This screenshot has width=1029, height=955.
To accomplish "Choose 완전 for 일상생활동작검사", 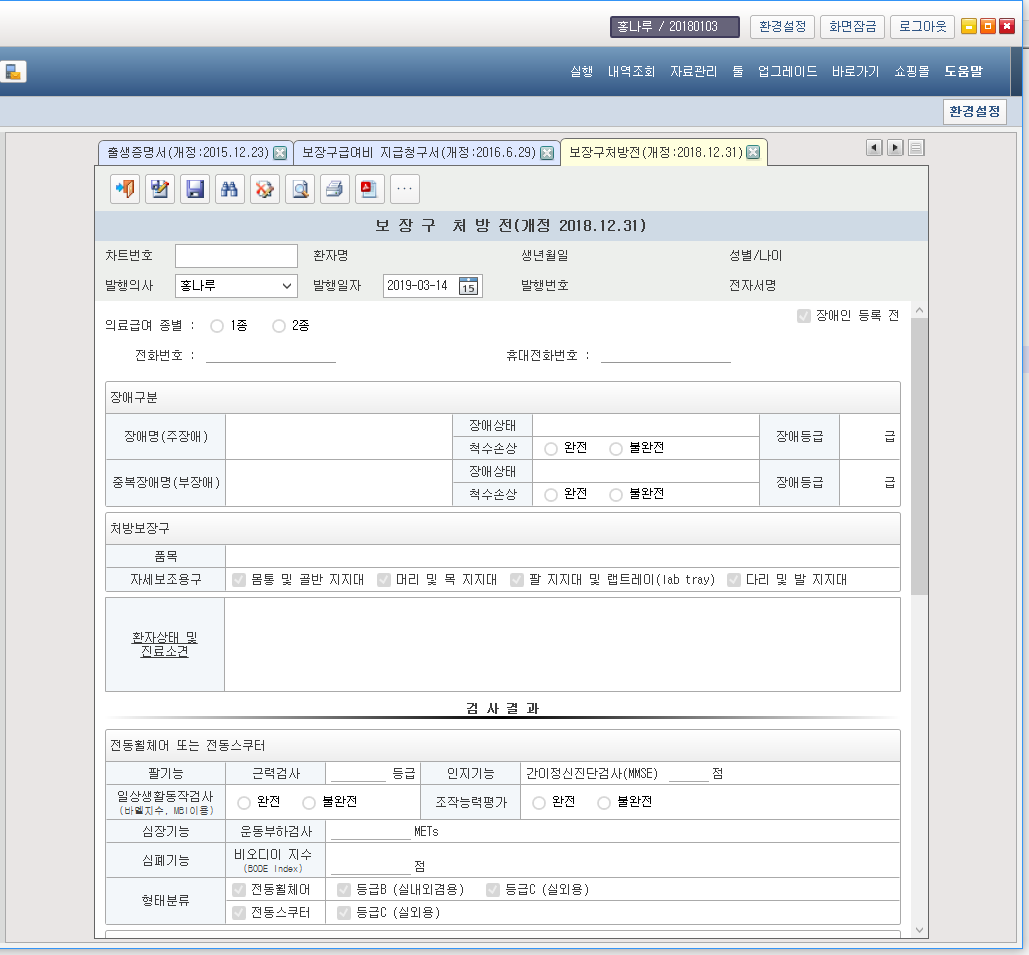I will [244, 802].
